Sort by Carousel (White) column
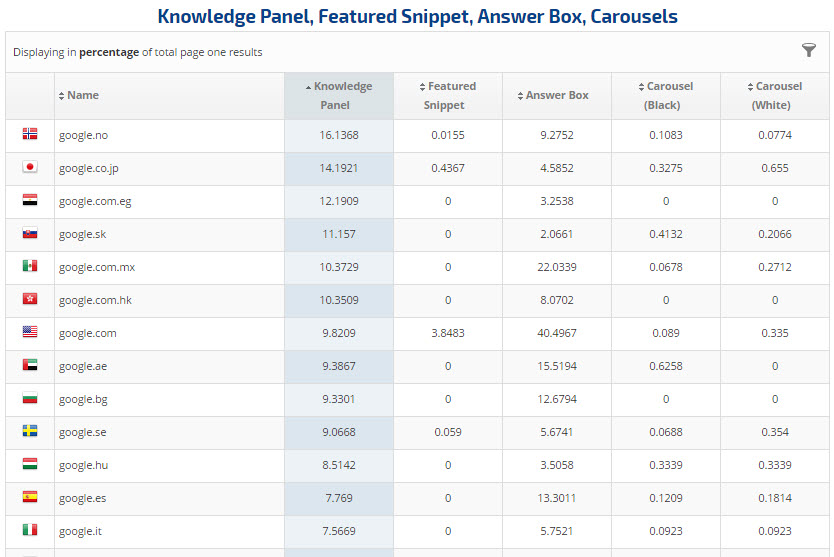This screenshot has width=834, height=557. tap(774, 96)
